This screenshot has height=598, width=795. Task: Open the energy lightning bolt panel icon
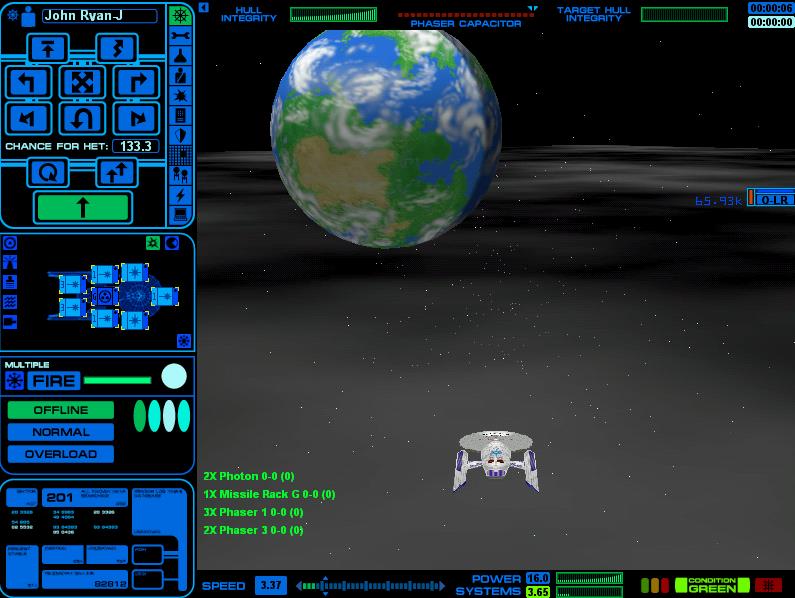(180, 195)
